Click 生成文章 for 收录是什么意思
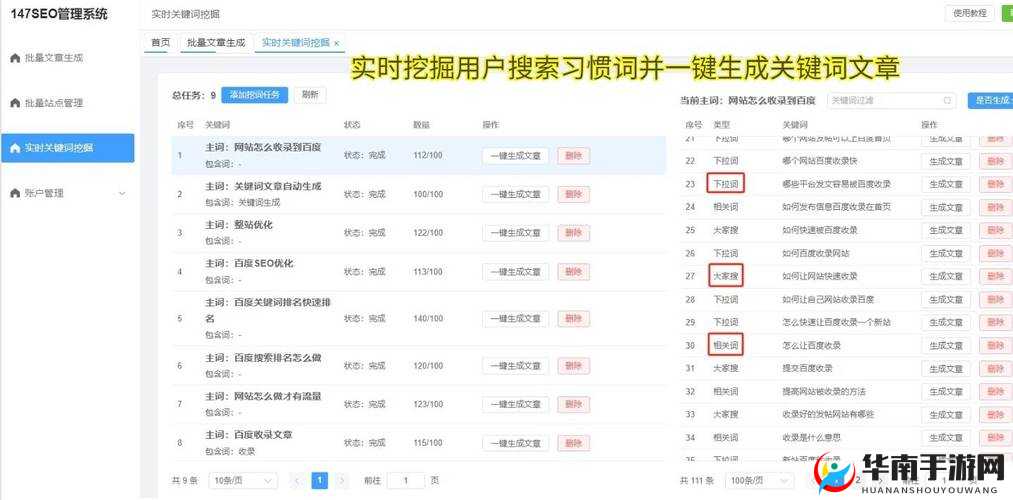This screenshot has height=500, width=1013. coord(946,439)
